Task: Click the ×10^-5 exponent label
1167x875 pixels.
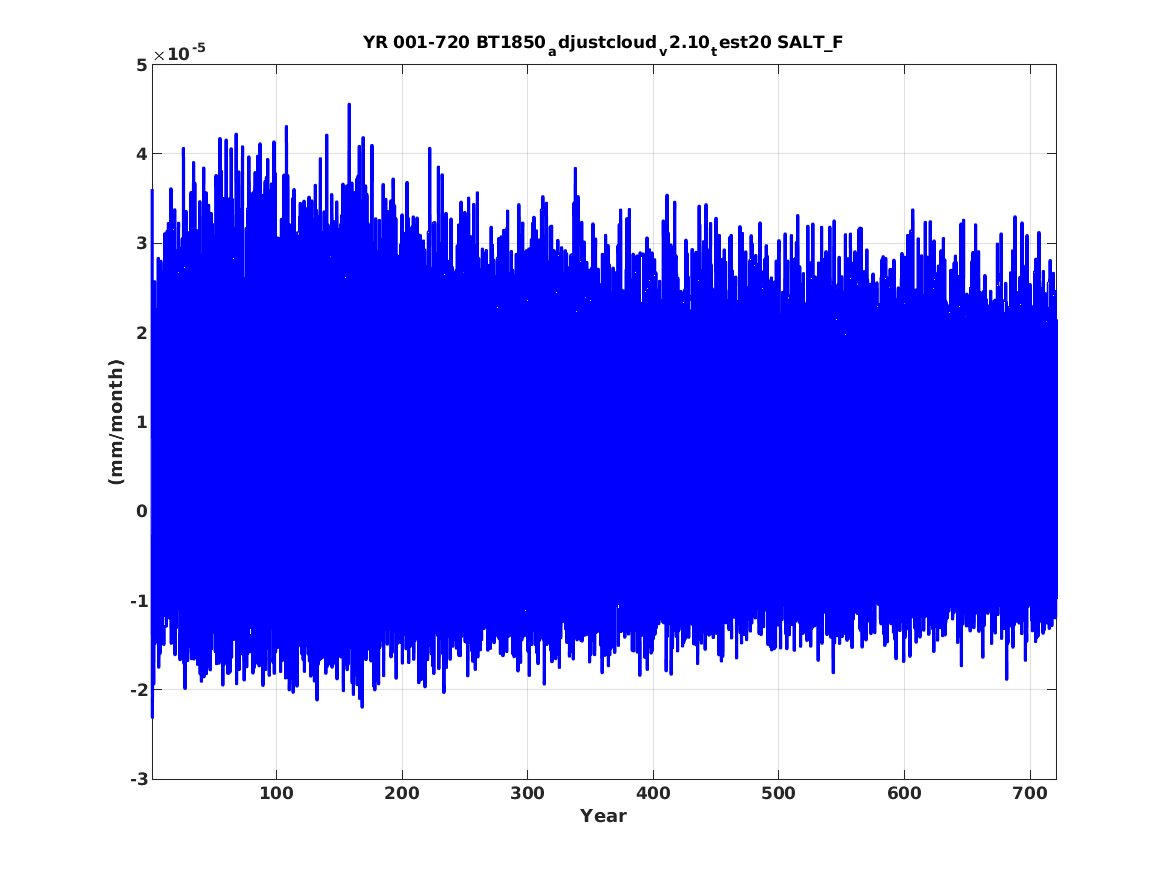Action: coord(179,54)
